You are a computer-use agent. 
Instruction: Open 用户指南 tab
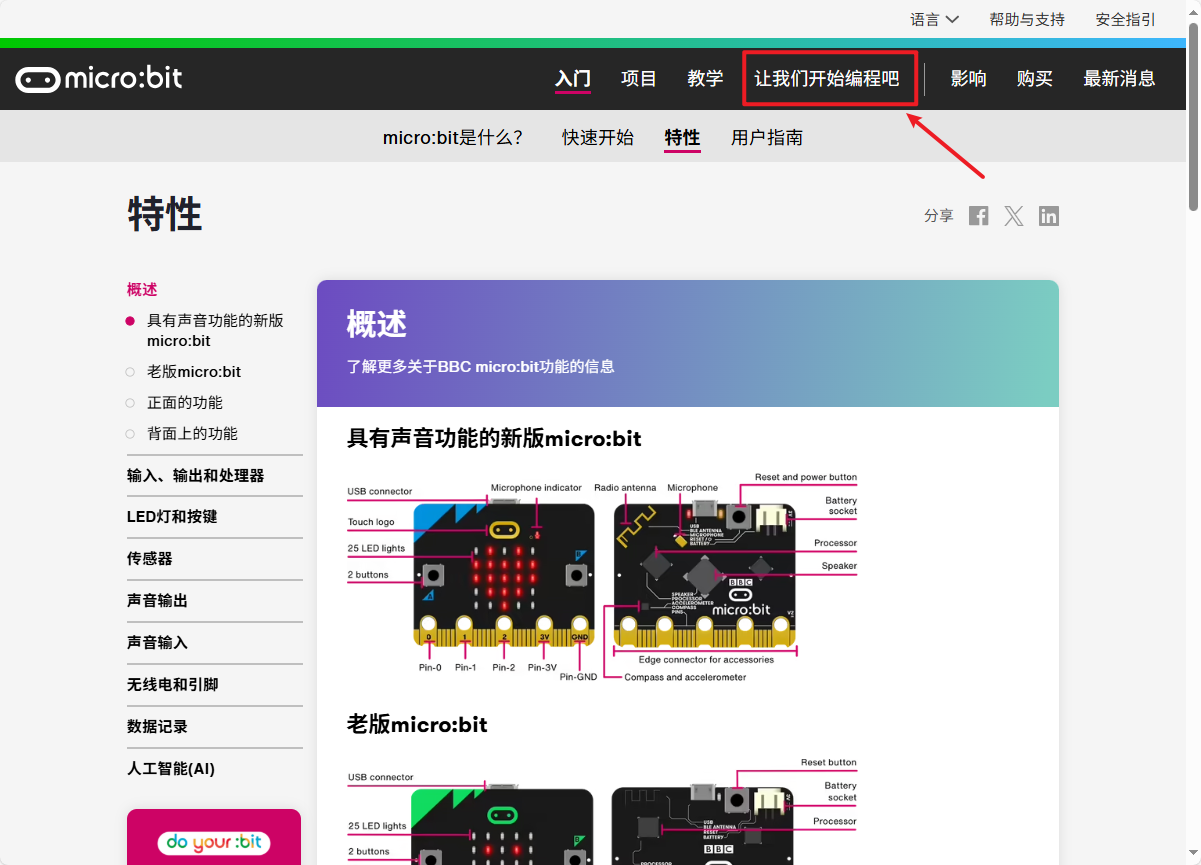tap(767, 138)
